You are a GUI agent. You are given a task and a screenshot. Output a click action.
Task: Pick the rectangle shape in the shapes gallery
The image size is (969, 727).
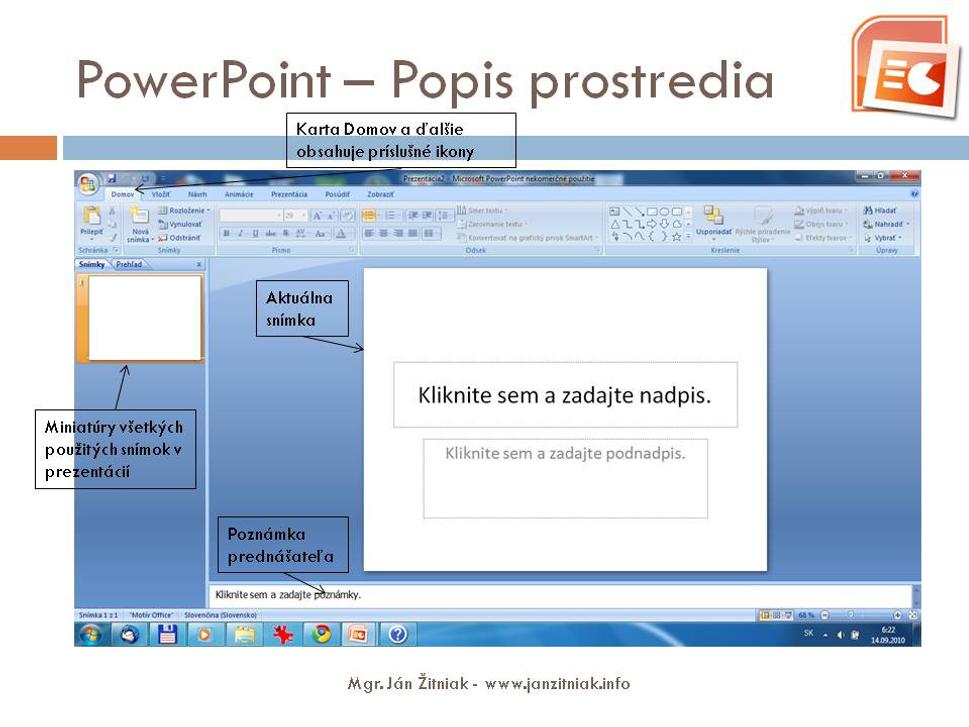tap(653, 211)
